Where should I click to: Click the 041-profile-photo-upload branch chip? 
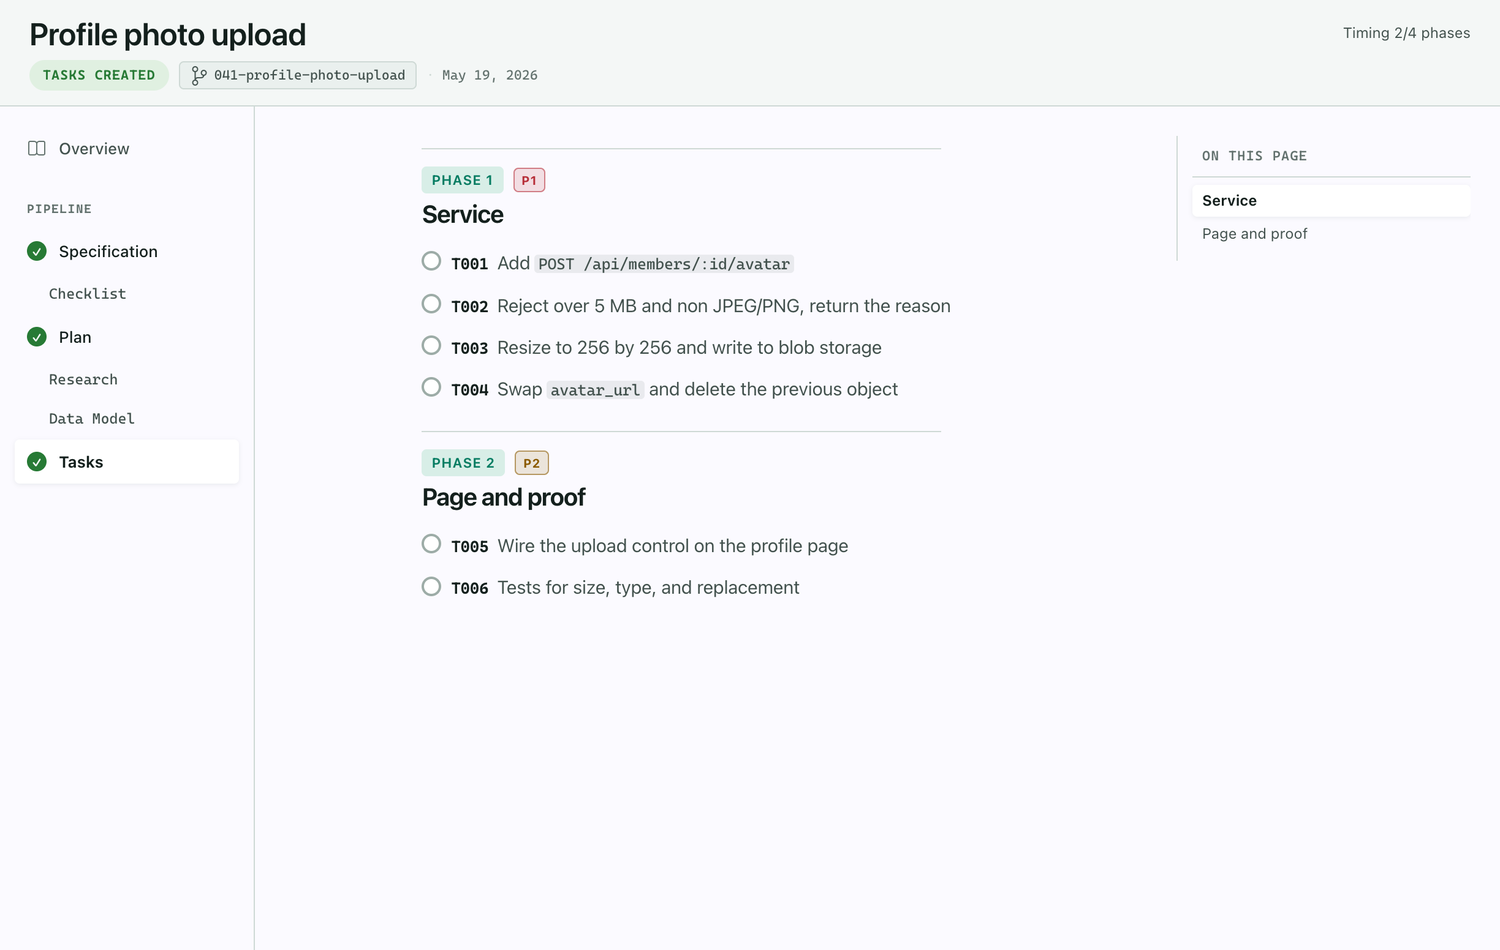[x=298, y=75]
